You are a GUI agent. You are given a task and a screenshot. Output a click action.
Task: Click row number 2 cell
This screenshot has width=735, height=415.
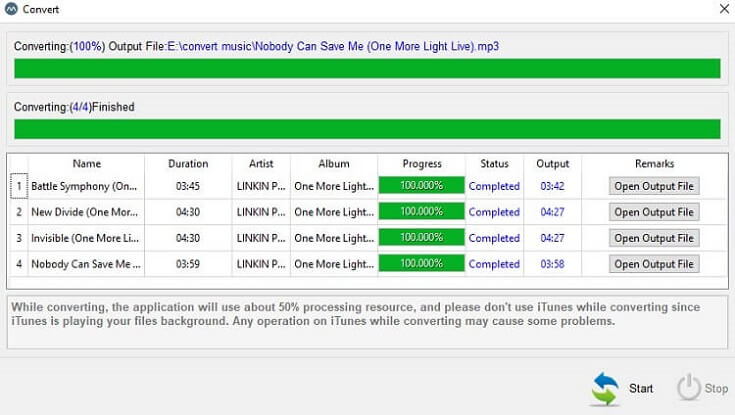click(x=19, y=212)
